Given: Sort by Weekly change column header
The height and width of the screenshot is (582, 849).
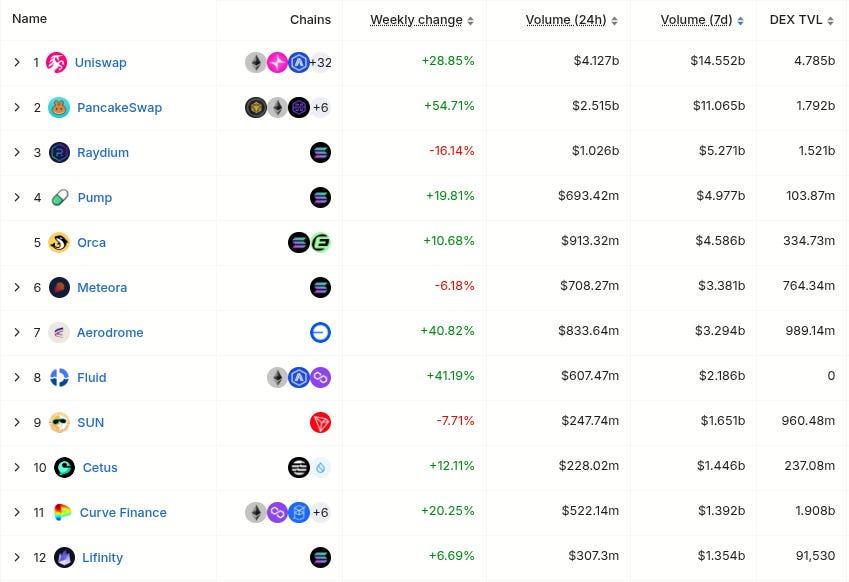Looking at the screenshot, I should click(416, 20).
